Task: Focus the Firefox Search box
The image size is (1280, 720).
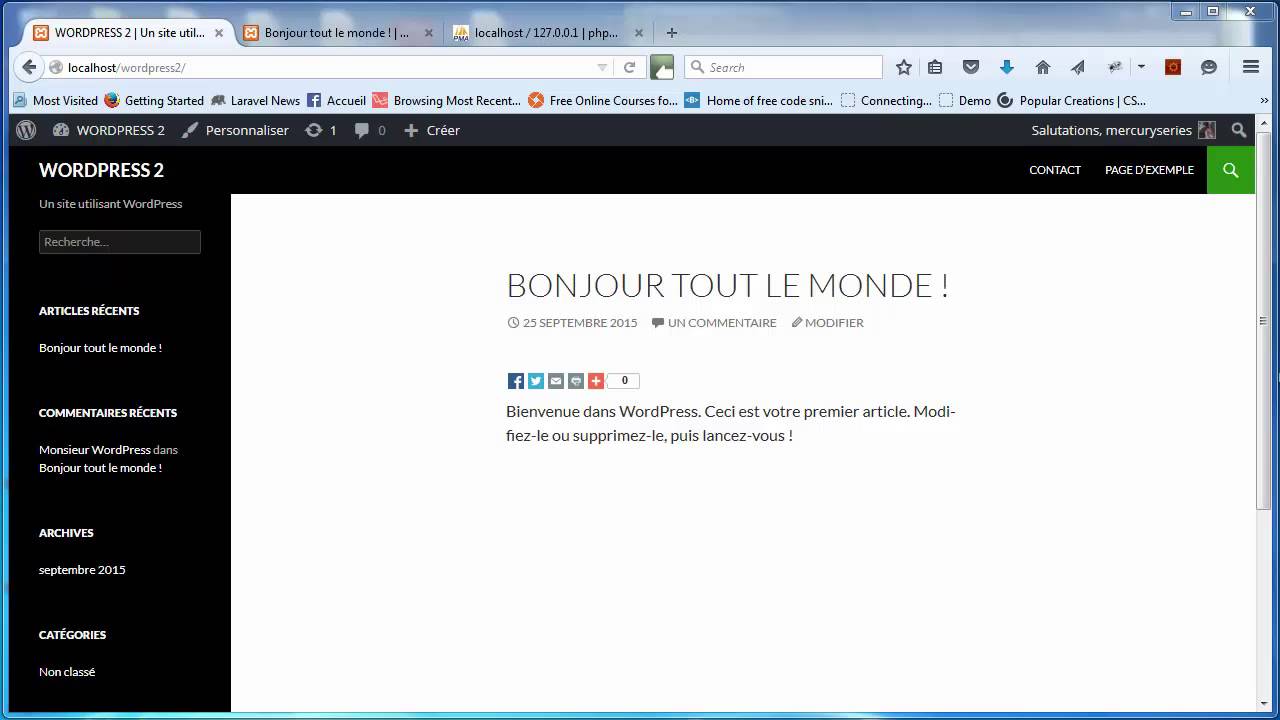Action: coord(784,67)
